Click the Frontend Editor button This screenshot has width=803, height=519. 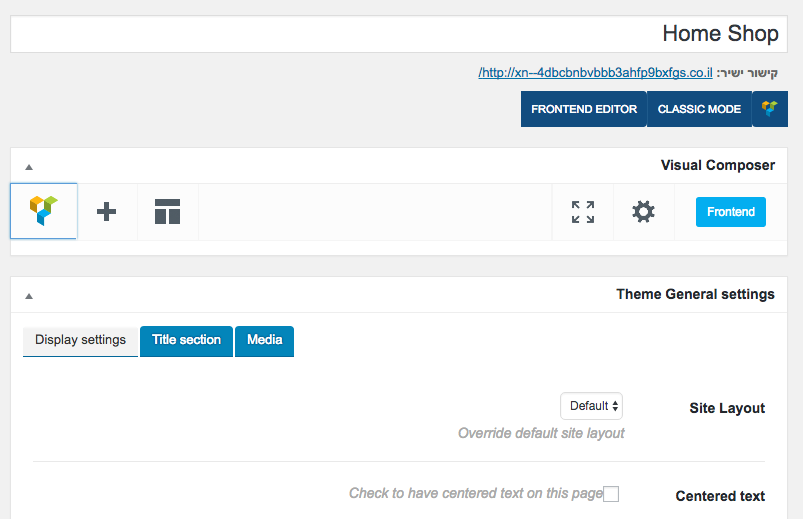(584, 109)
